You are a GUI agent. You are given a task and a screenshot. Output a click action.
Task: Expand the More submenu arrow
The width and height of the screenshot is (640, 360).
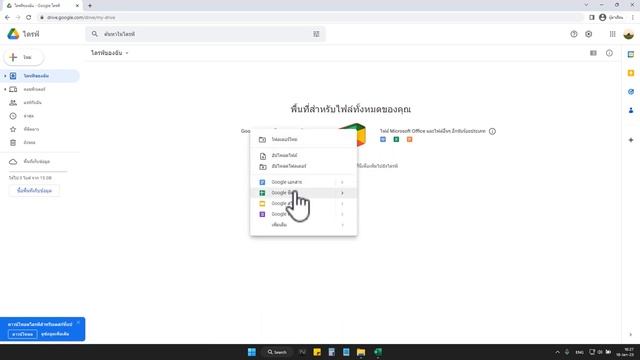342,225
